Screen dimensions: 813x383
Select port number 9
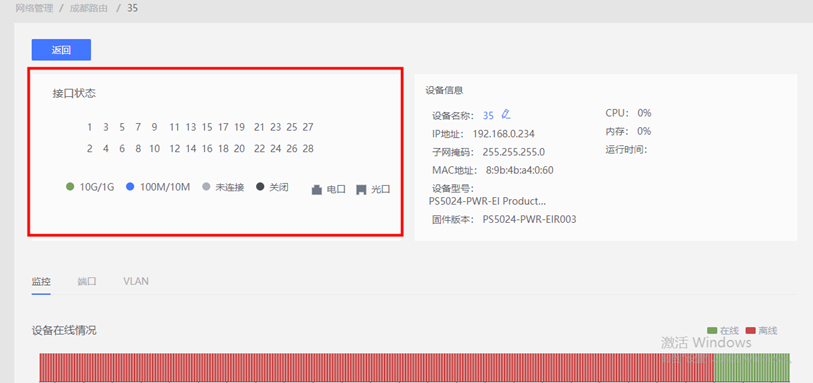point(154,127)
